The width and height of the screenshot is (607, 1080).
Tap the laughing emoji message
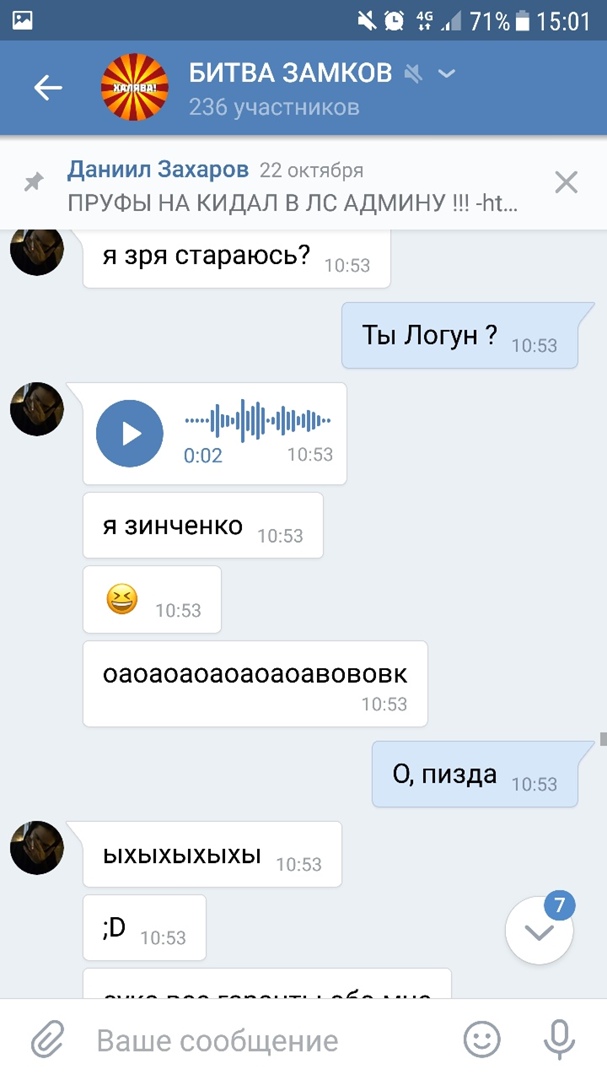152,600
